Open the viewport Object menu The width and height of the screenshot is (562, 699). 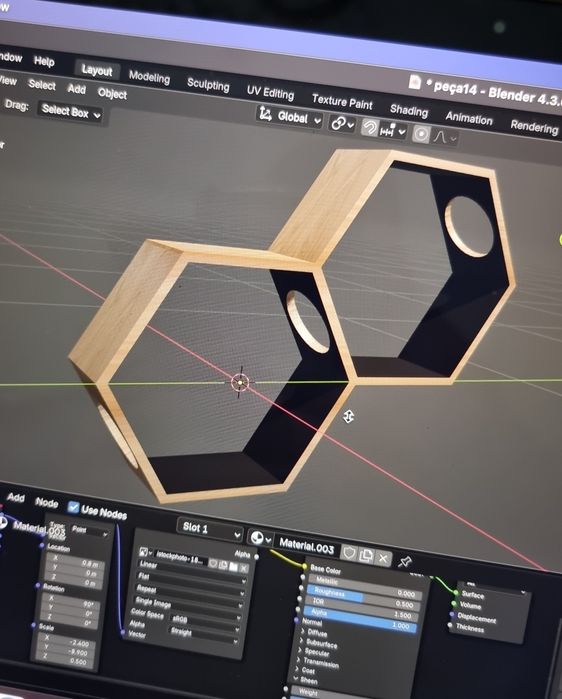coord(112,93)
